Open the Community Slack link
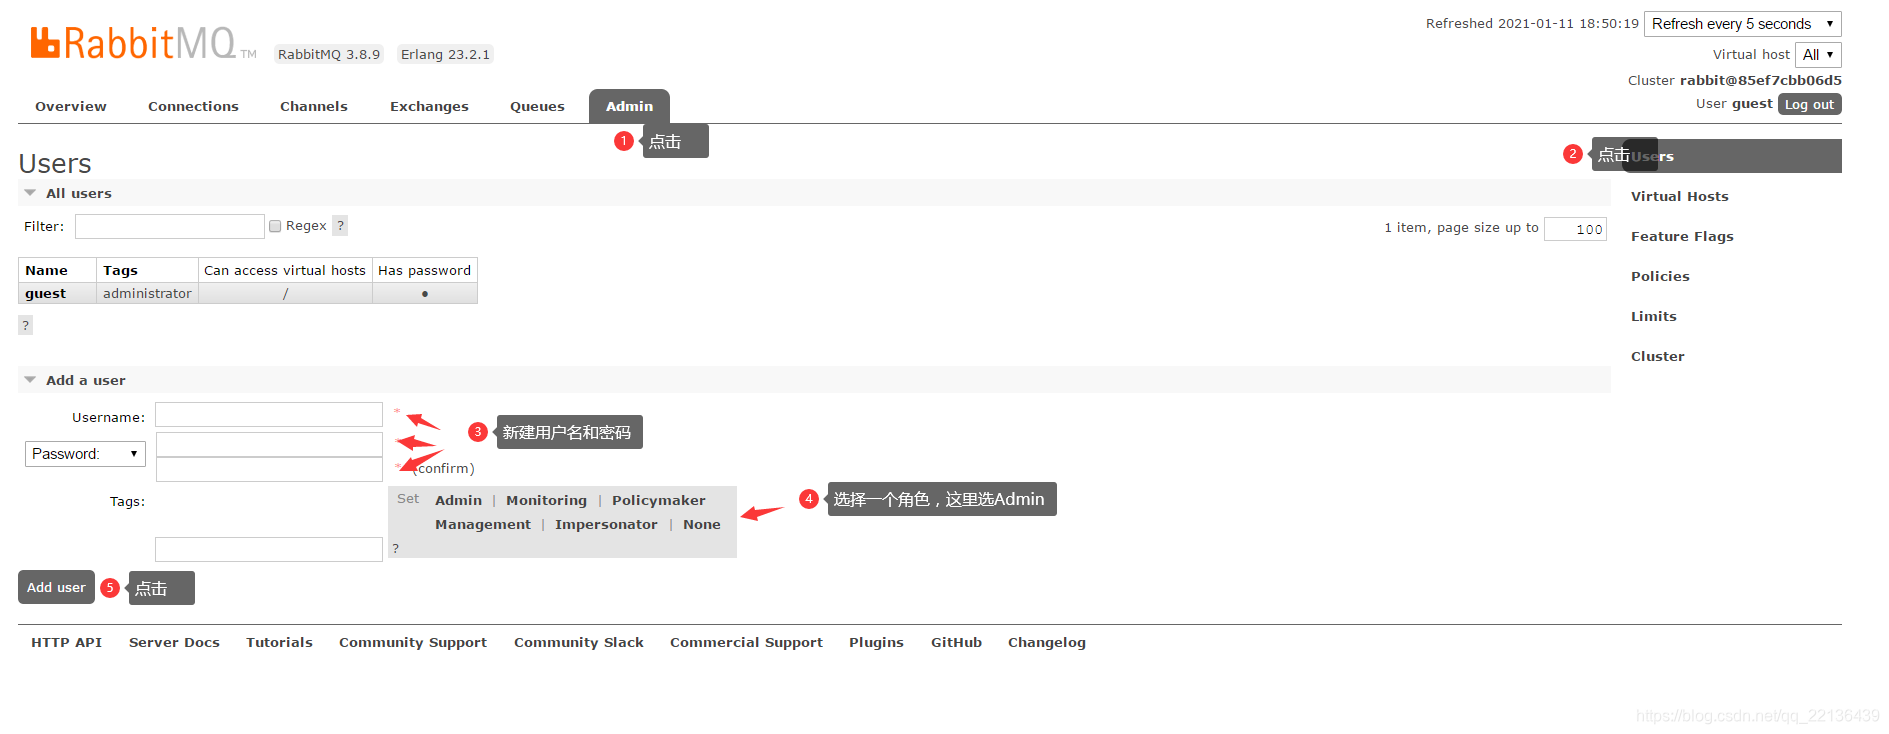1889x734 pixels. pyautogui.click(x=579, y=642)
